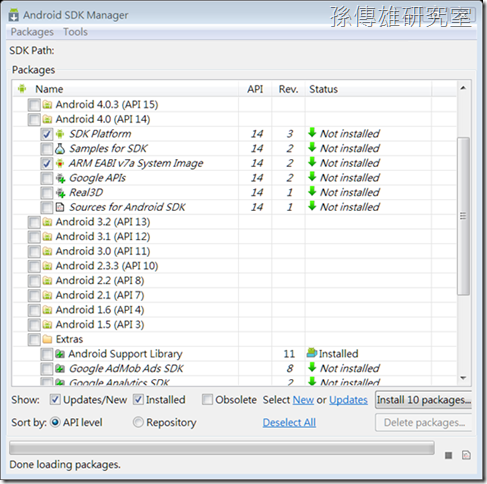Check the Real3D checkbox

(x=47, y=193)
